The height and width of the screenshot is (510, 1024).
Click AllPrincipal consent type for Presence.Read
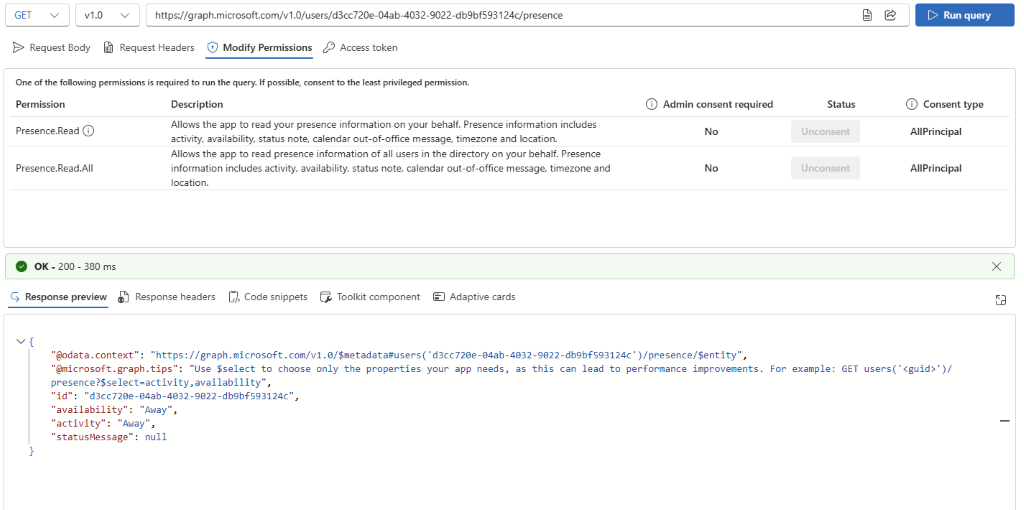936,131
